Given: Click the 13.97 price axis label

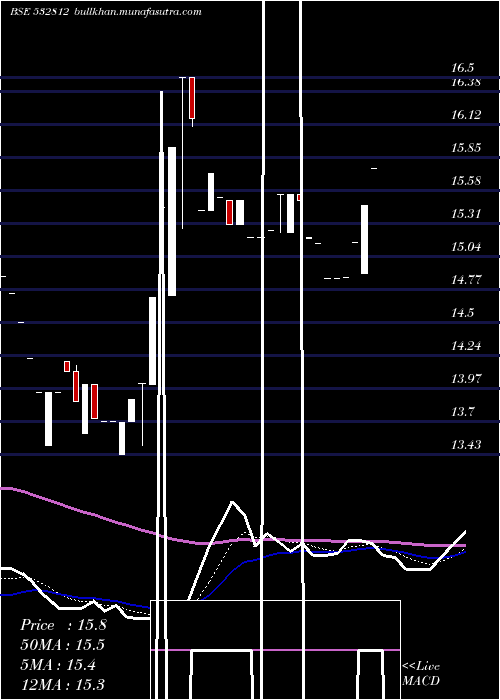Looking at the screenshot, I should click(x=466, y=379).
